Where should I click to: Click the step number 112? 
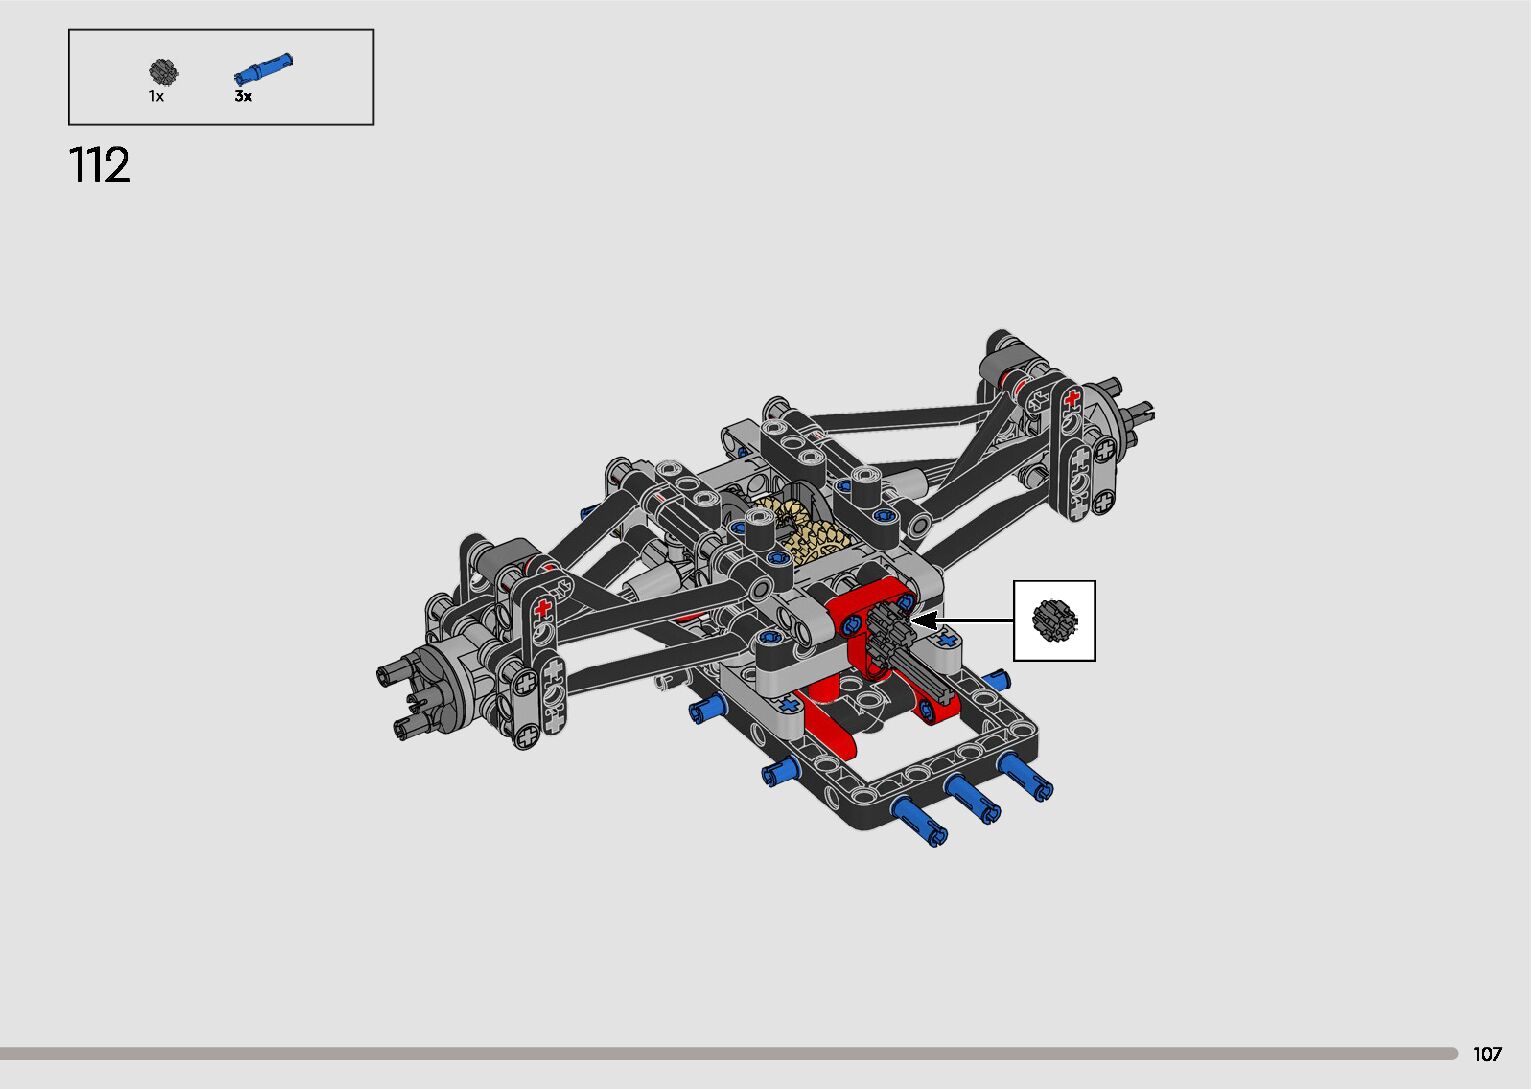[x=99, y=165]
